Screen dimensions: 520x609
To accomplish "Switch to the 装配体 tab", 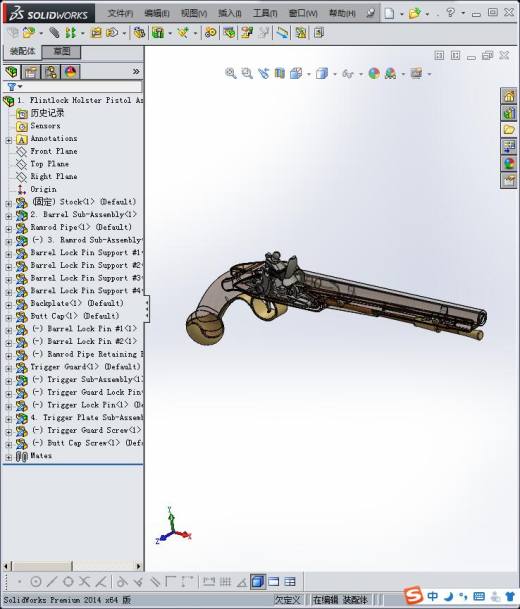I will pyautogui.click(x=22, y=51).
